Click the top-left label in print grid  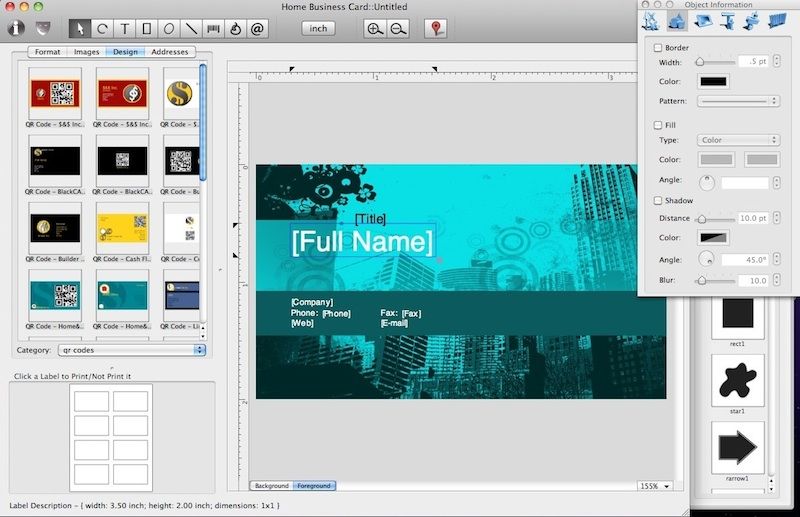pos(91,402)
